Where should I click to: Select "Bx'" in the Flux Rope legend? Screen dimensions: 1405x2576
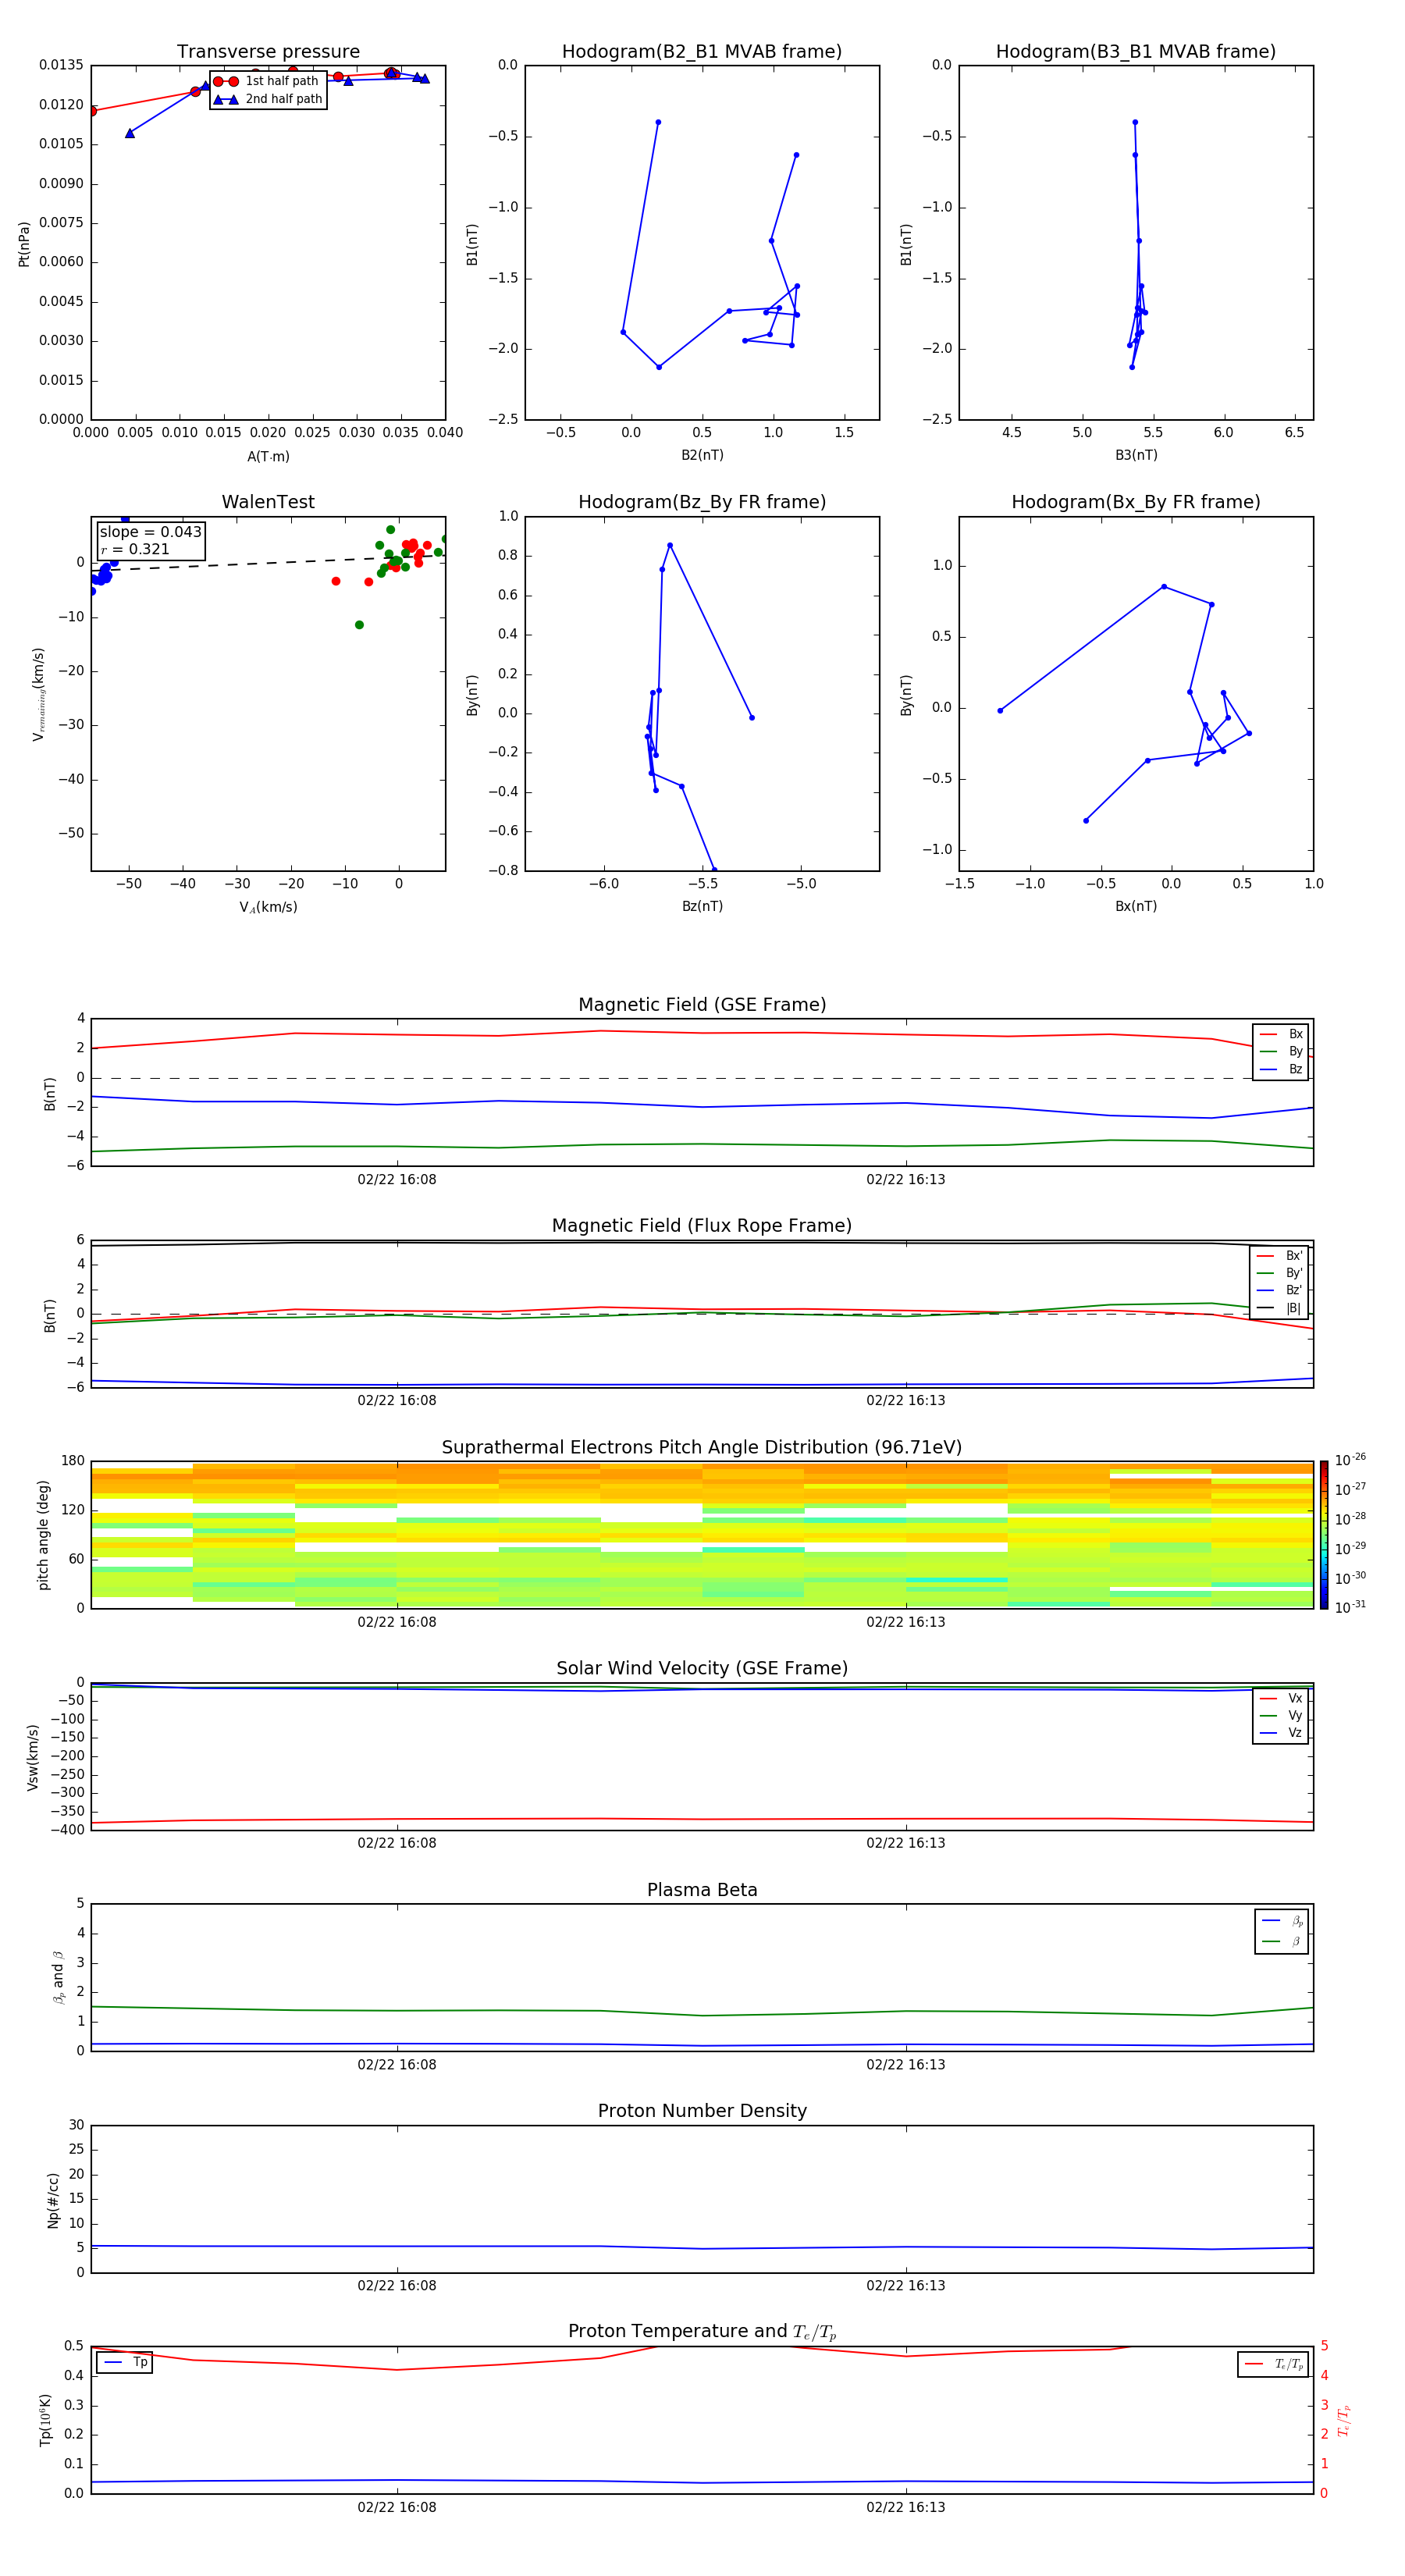click(1280, 1256)
